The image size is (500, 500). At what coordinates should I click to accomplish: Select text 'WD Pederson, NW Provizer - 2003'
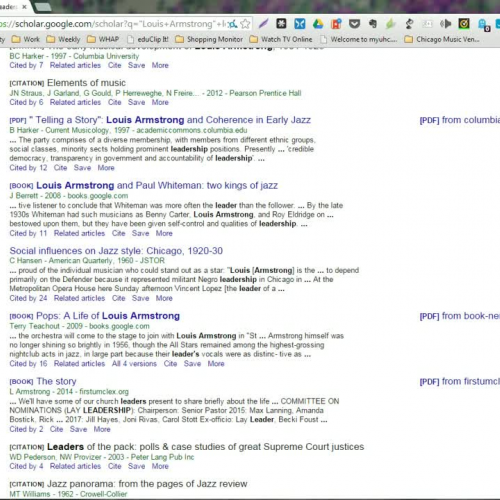click(67, 457)
